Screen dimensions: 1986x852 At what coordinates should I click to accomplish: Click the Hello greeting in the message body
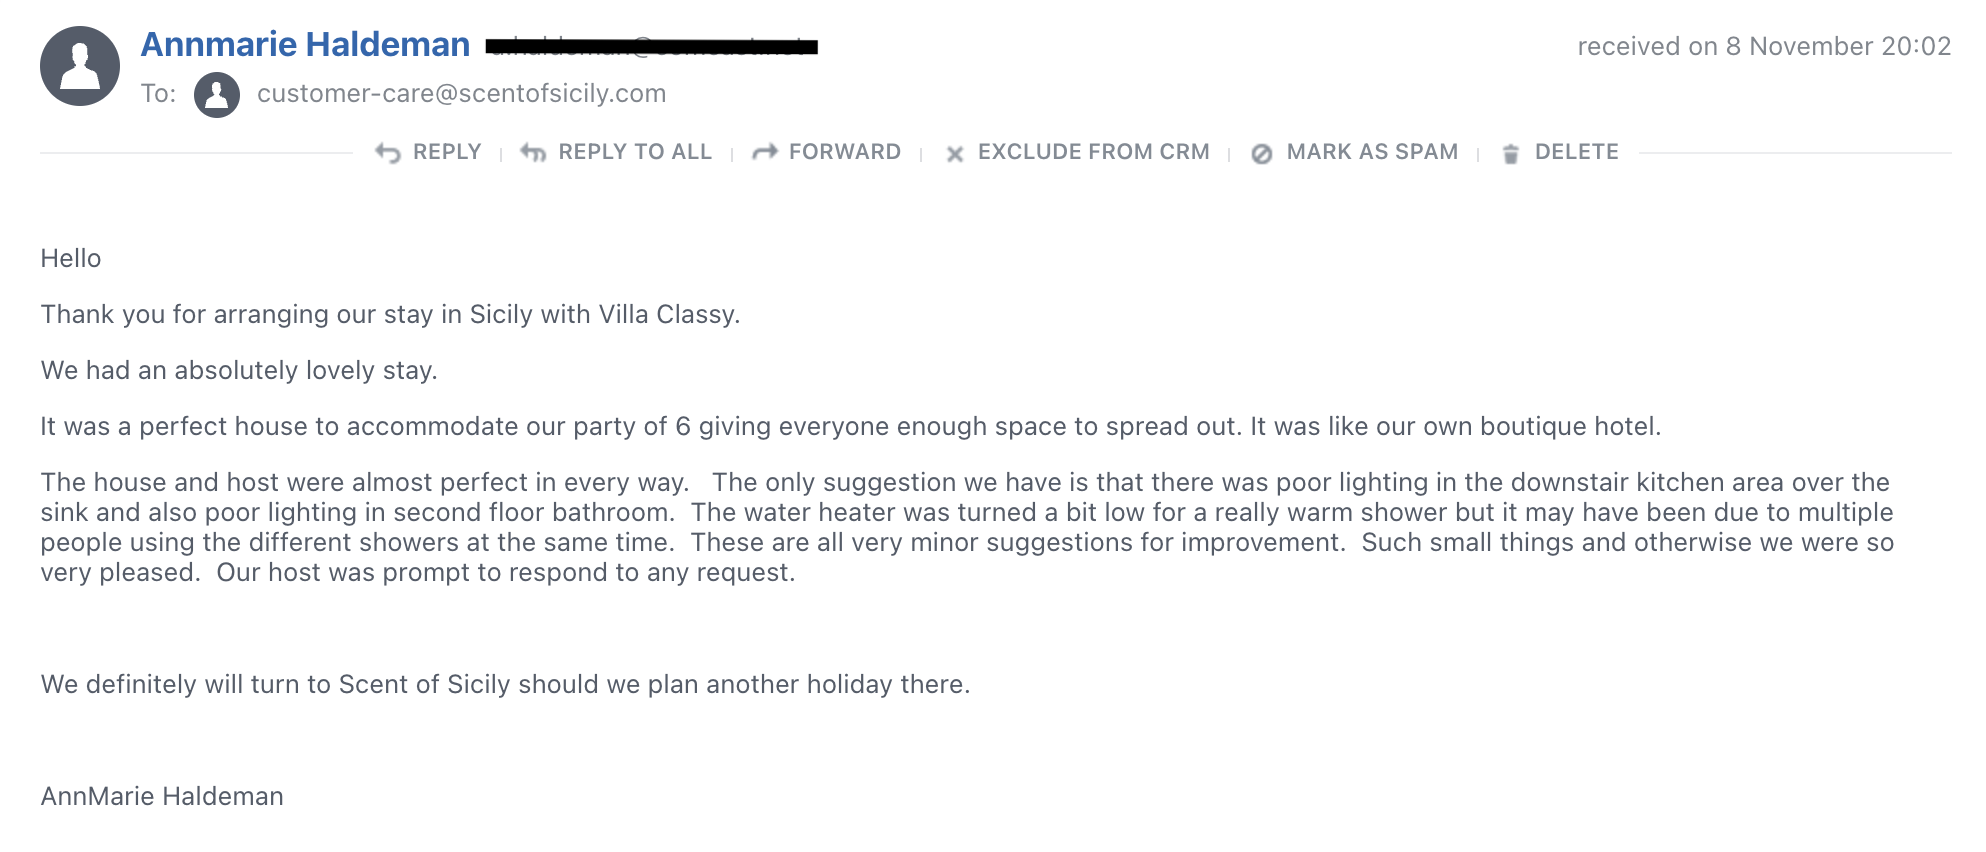click(x=71, y=259)
